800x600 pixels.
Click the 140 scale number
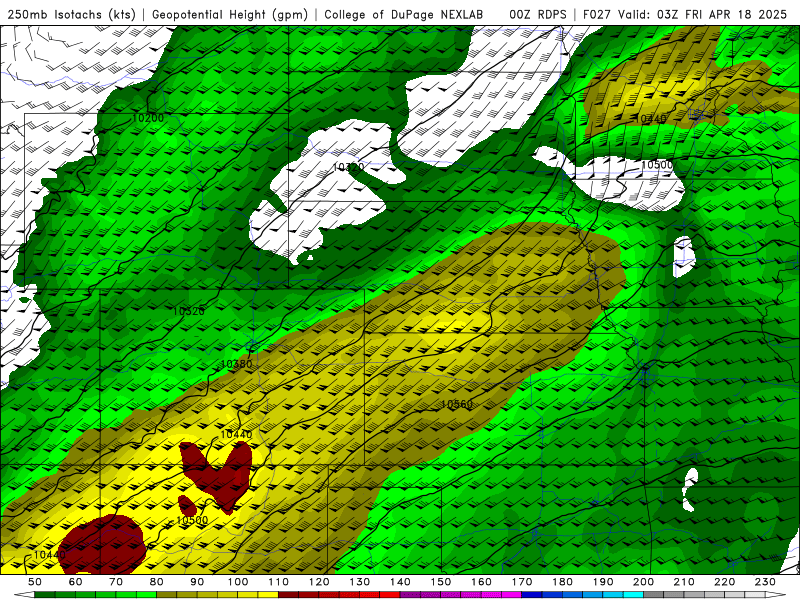(x=400, y=582)
